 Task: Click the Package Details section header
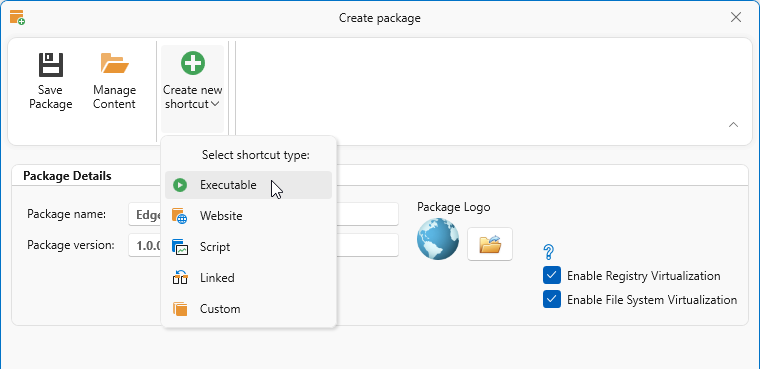click(x=67, y=176)
